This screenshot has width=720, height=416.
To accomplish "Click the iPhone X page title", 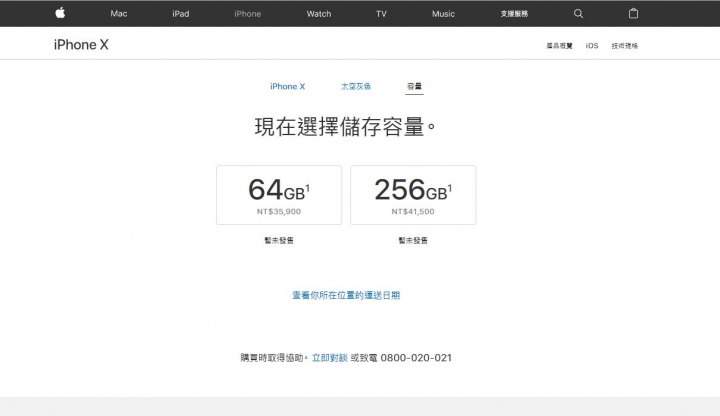I will click(81, 45).
